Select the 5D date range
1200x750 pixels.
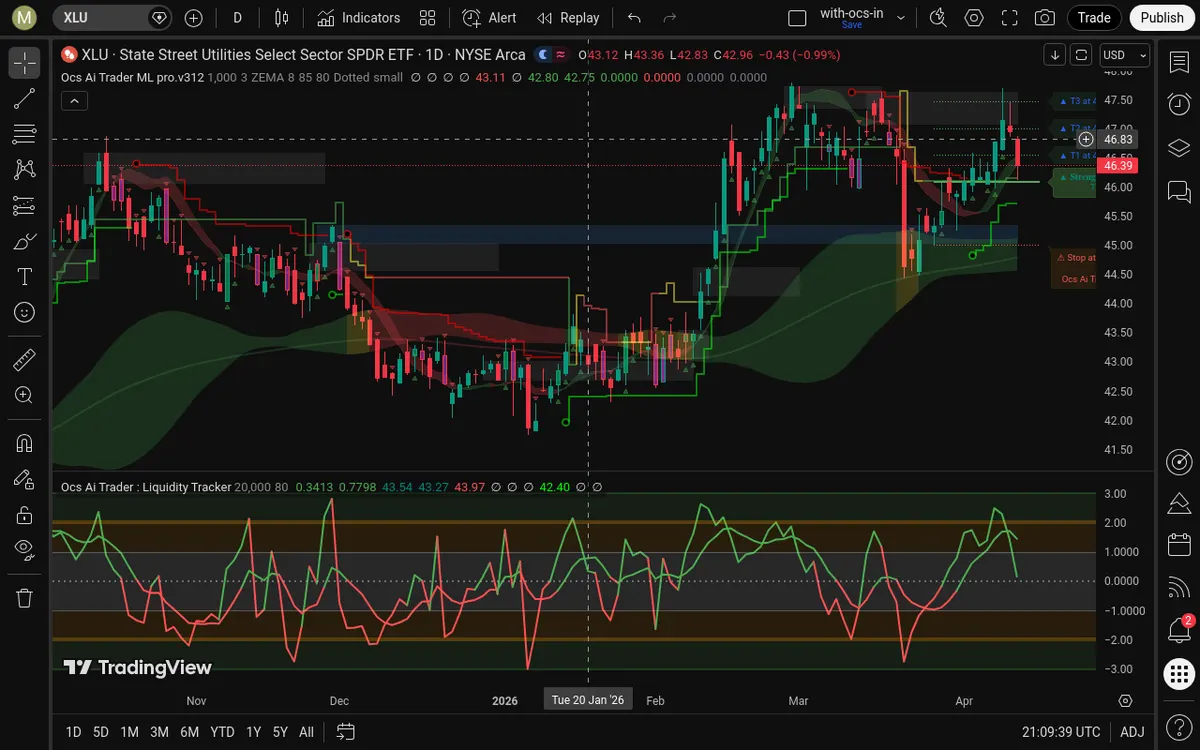pyautogui.click(x=101, y=732)
